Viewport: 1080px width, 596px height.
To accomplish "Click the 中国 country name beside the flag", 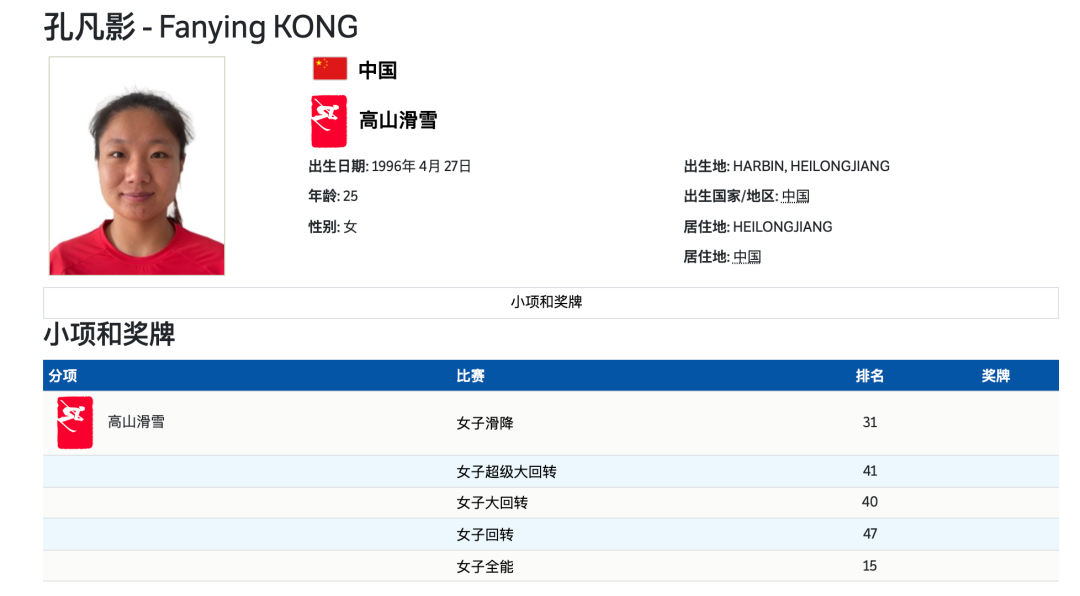I will point(377,70).
